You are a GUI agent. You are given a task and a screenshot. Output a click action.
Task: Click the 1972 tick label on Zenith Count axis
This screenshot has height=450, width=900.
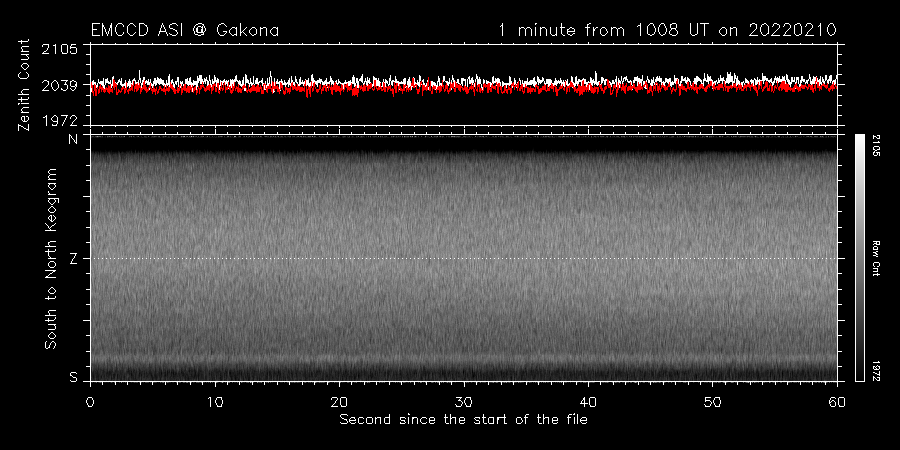point(60,120)
